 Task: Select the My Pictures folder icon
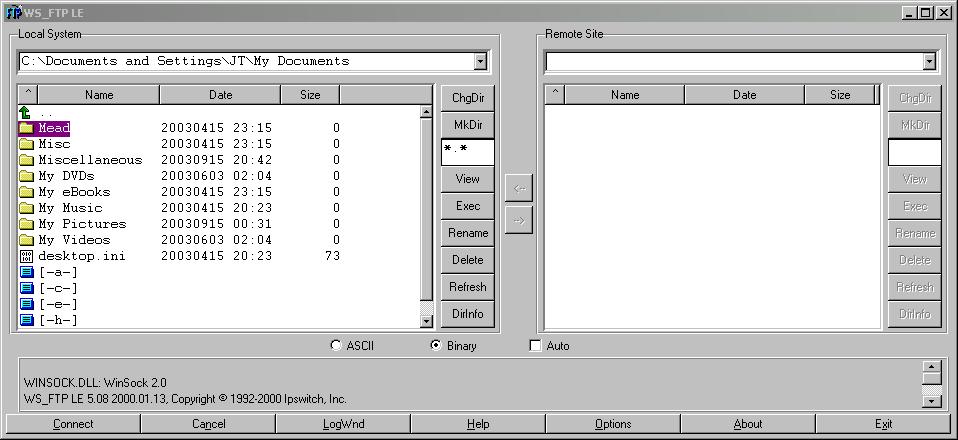click(26, 224)
